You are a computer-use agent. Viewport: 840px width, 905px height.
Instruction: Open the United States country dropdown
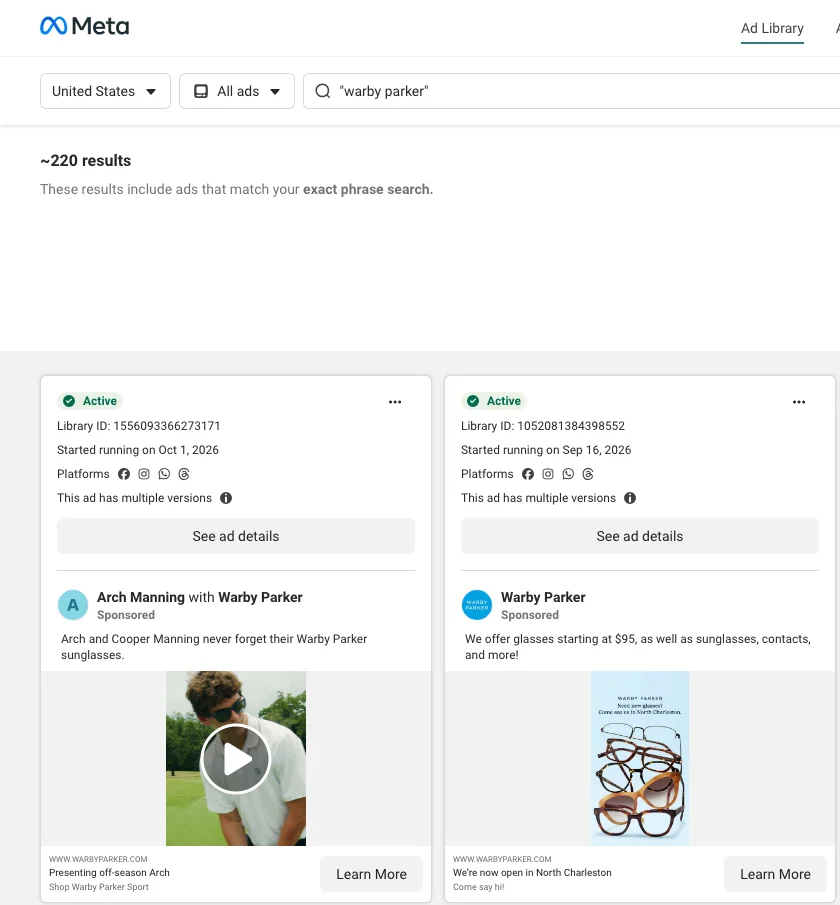pyautogui.click(x=105, y=91)
